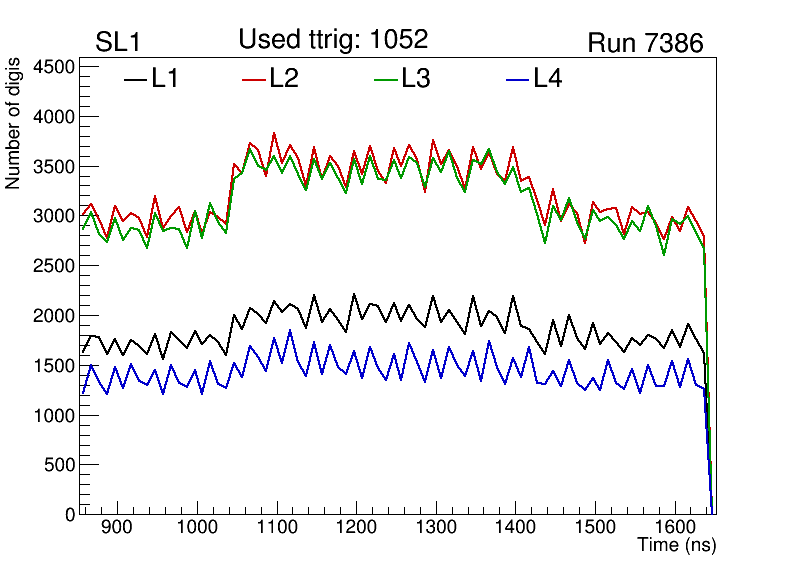
Task: Click the 'Used ttrig: 1052' plot title
Action: point(333,39)
